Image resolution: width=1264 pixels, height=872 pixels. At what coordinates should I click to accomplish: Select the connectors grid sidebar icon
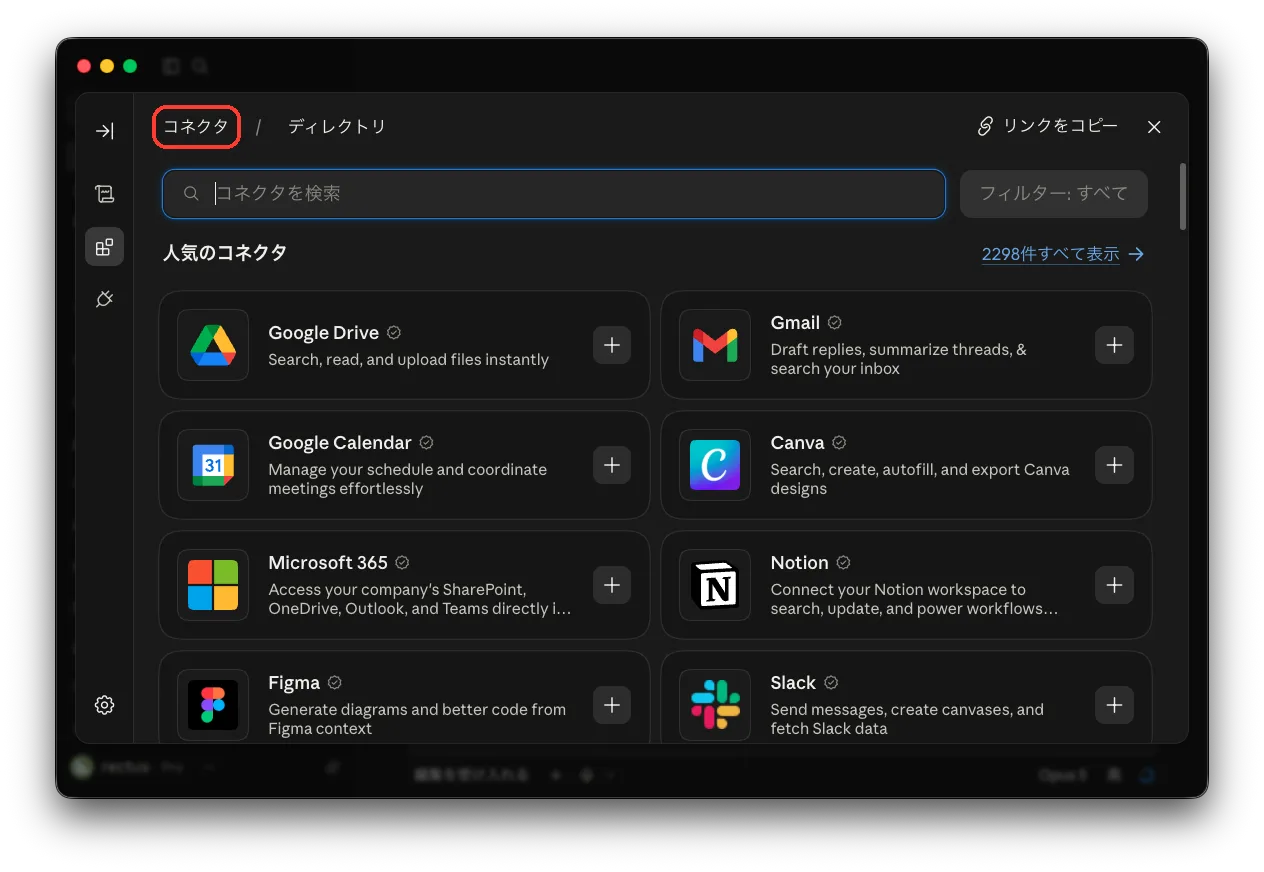[x=104, y=246]
